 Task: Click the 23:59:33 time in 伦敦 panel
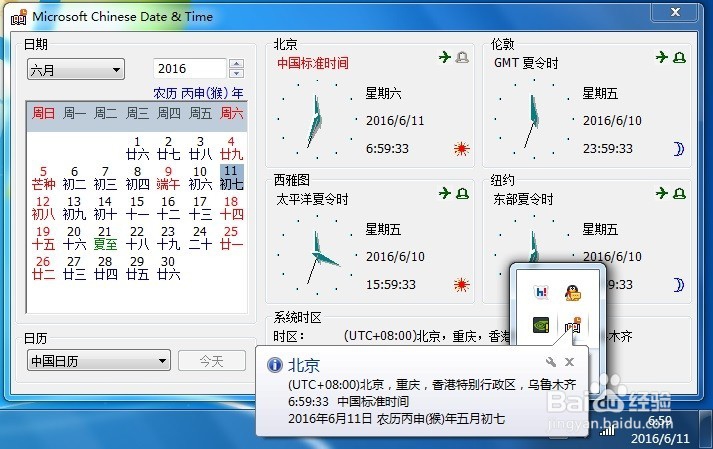[608, 148]
